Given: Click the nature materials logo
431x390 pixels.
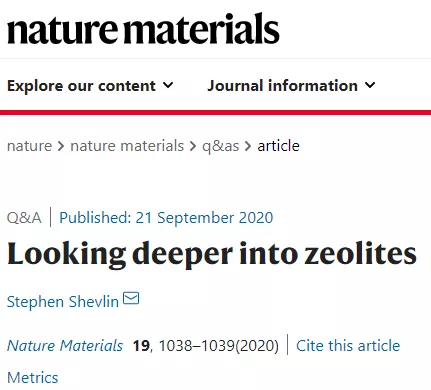Looking at the screenshot, I should point(143,29).
